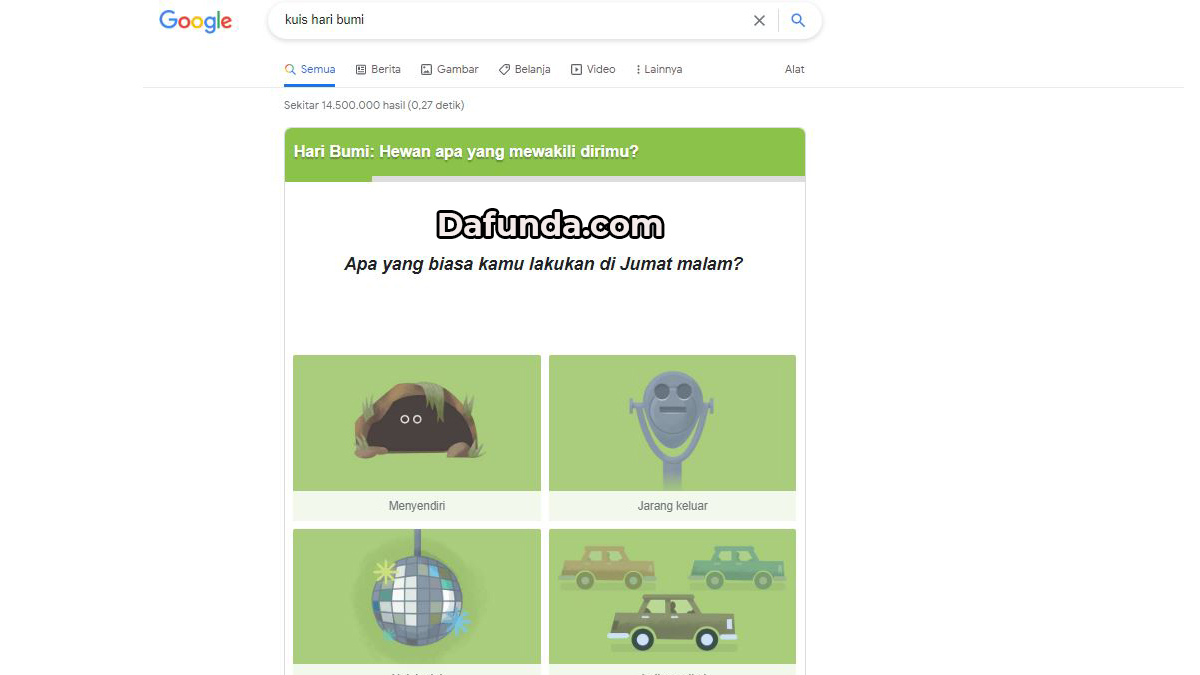Click the Google logo
Image resolution: width=1200 pixels, height=675 pixels.
(x=195, y=21)
